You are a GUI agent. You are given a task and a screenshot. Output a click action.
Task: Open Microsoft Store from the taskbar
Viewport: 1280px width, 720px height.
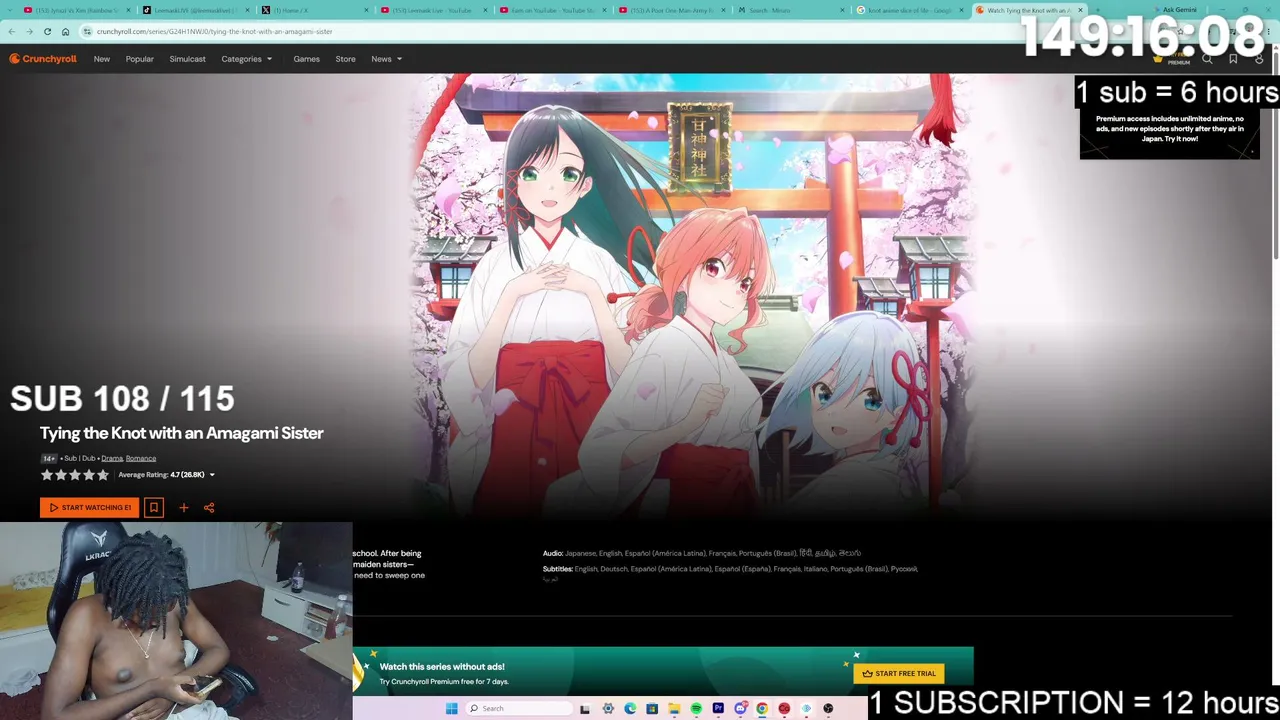pyautogui.click(x=652, y=709)
